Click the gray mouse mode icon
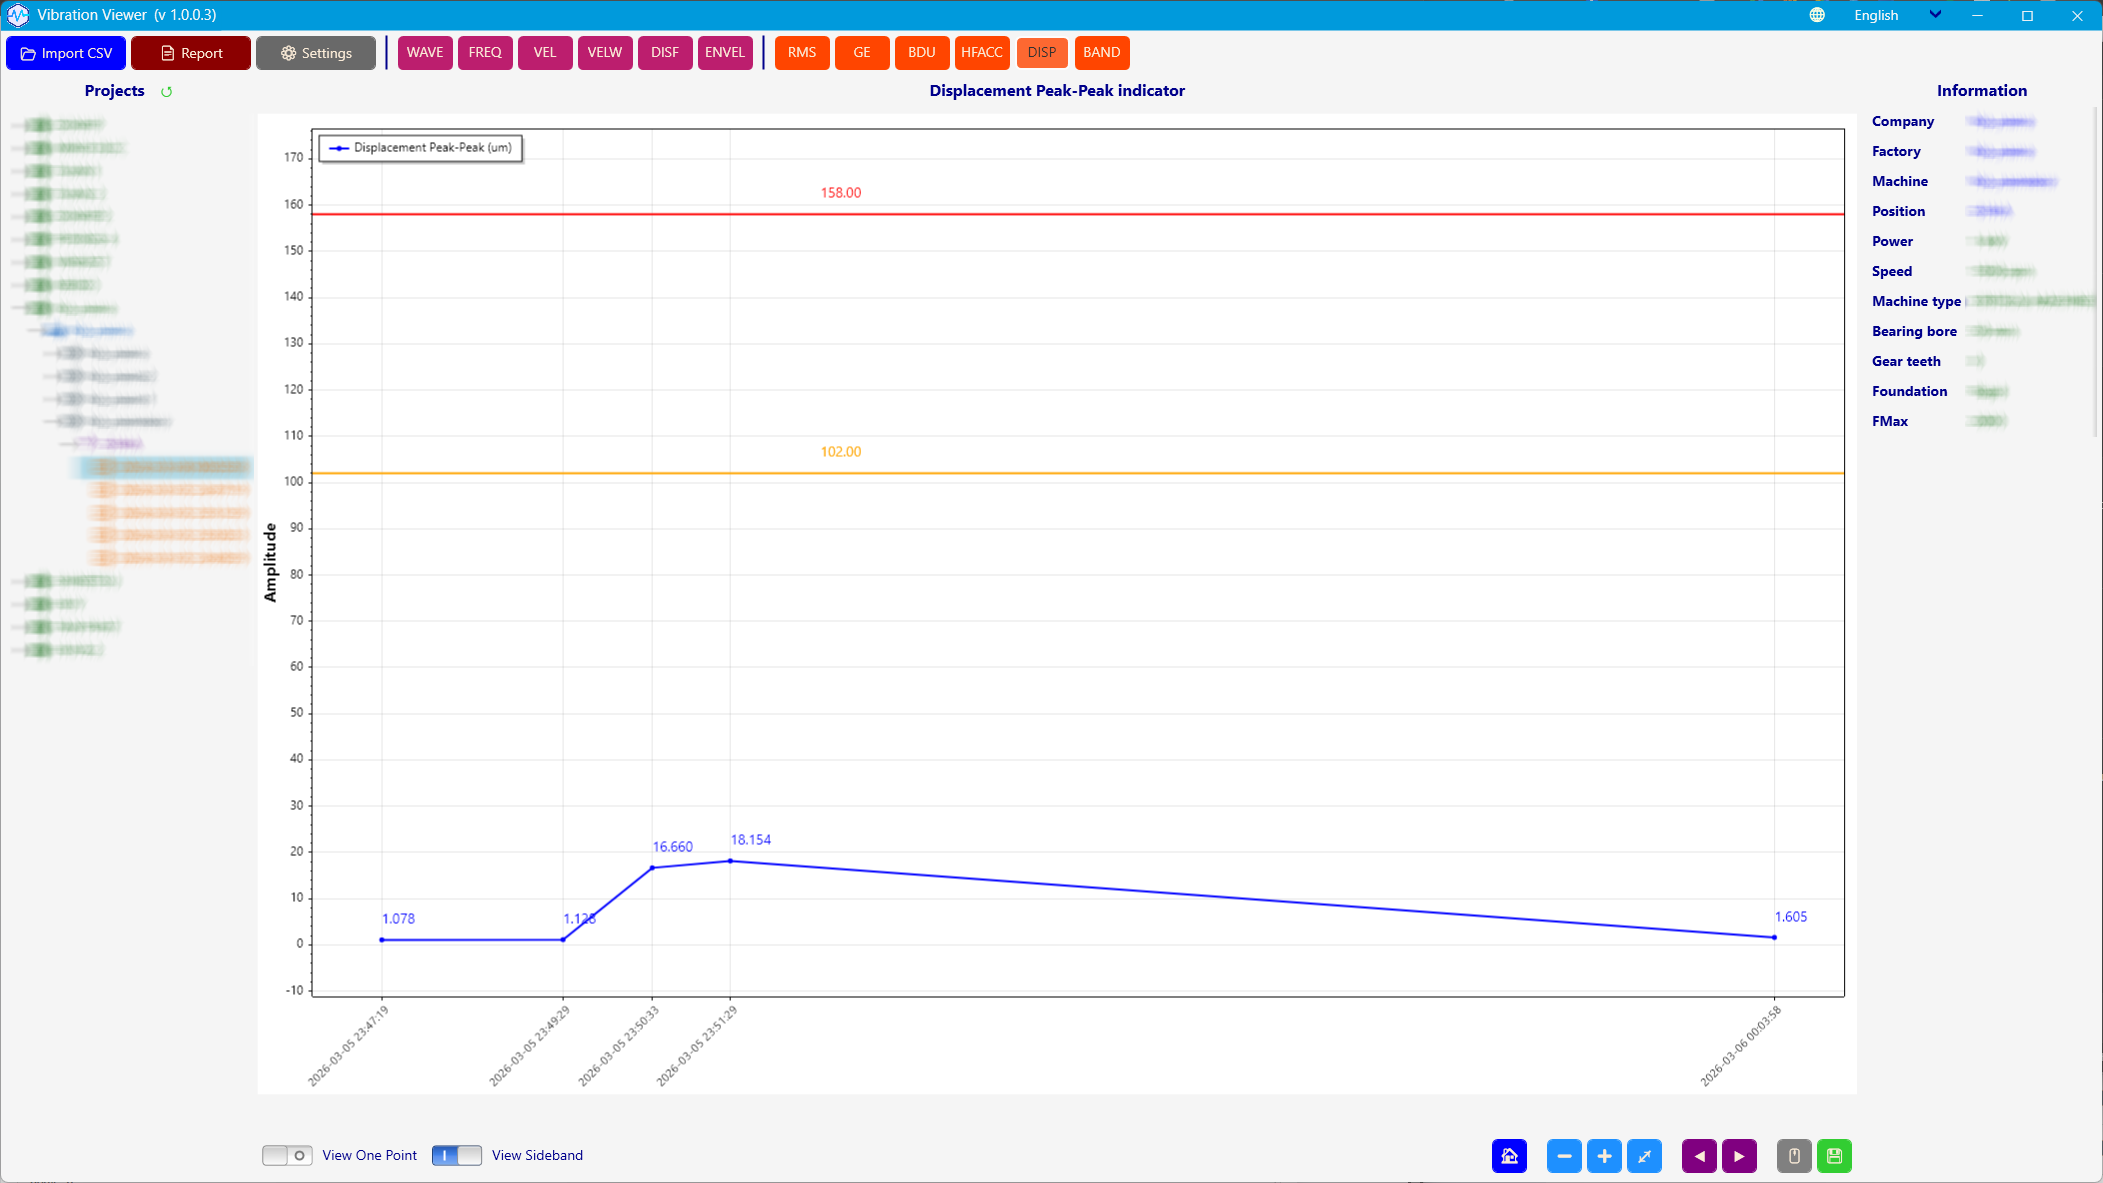This screenshot has width=2103, height=1183. 1794,1156
